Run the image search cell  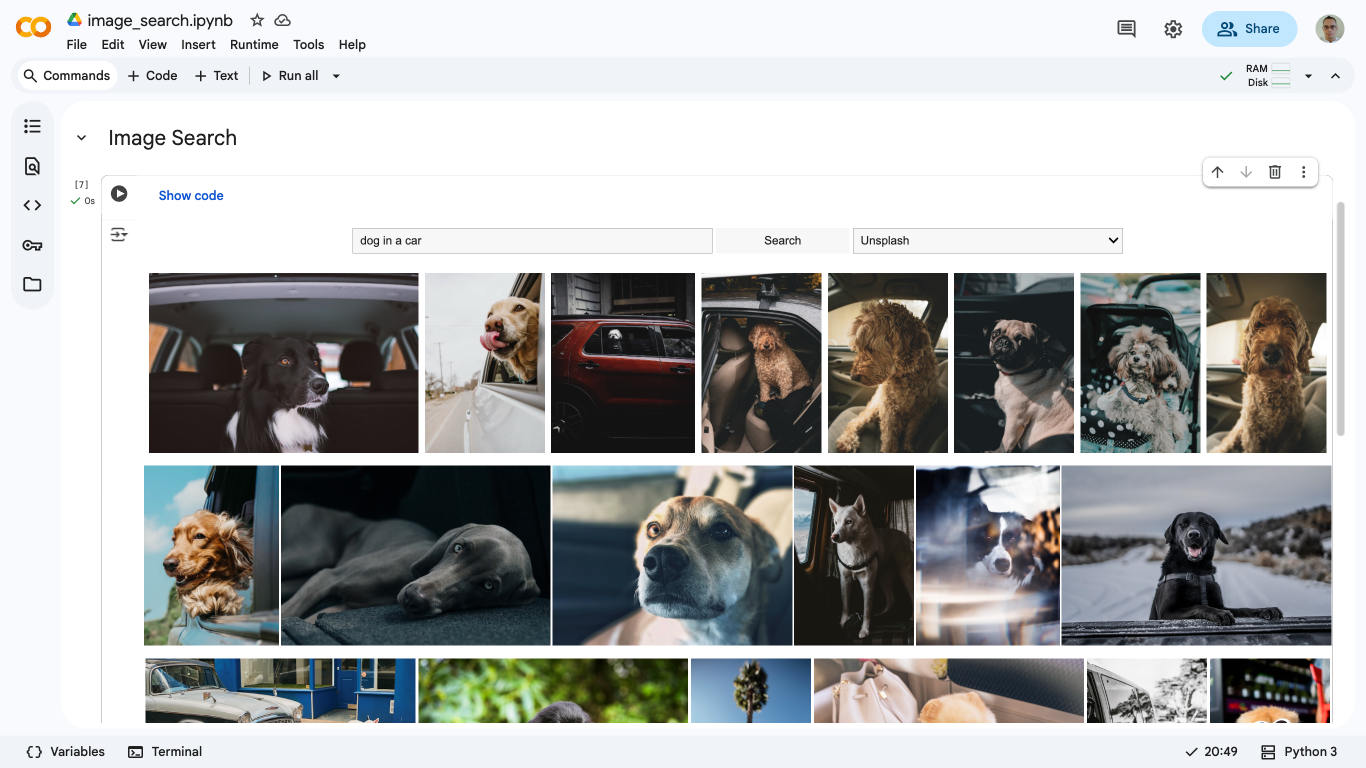119,193
